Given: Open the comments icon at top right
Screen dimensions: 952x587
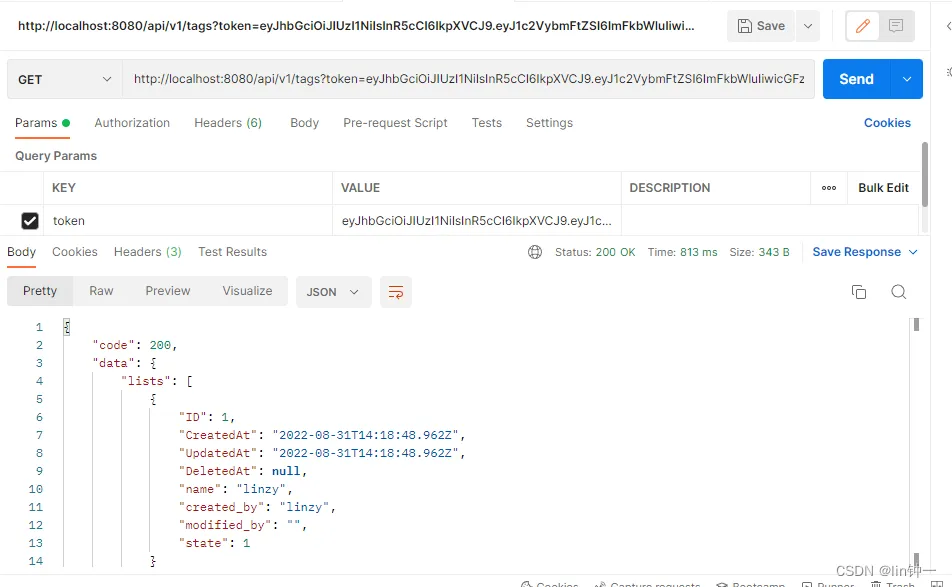Looking at the screenshot, I should pyautogui.click(x=896, y=26).
